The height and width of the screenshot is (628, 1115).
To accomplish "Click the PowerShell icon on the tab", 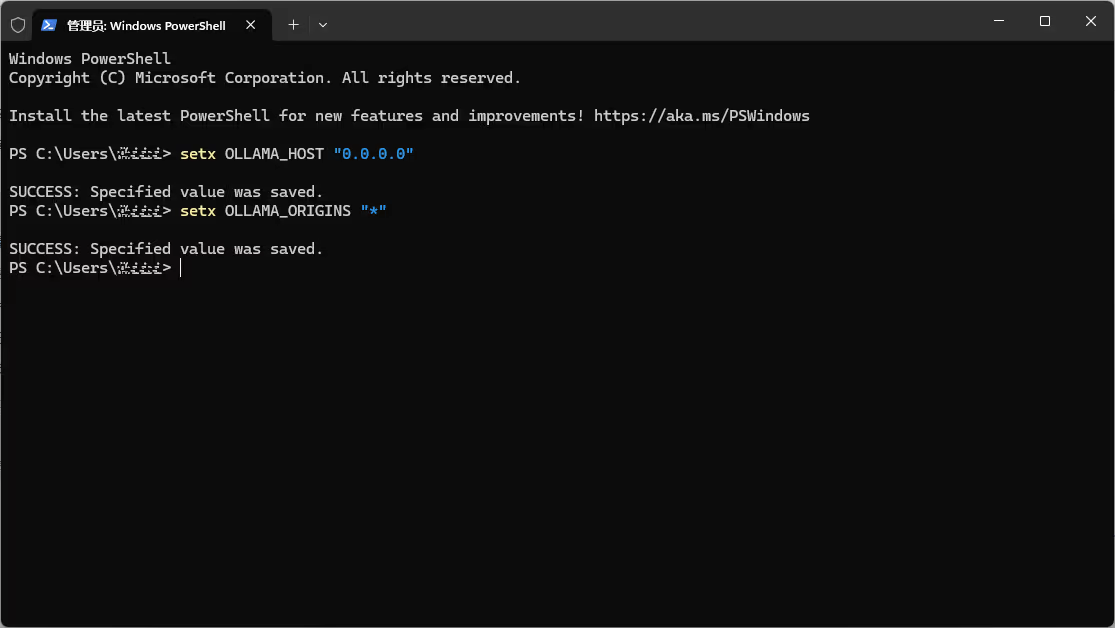I will pos(48,25).
